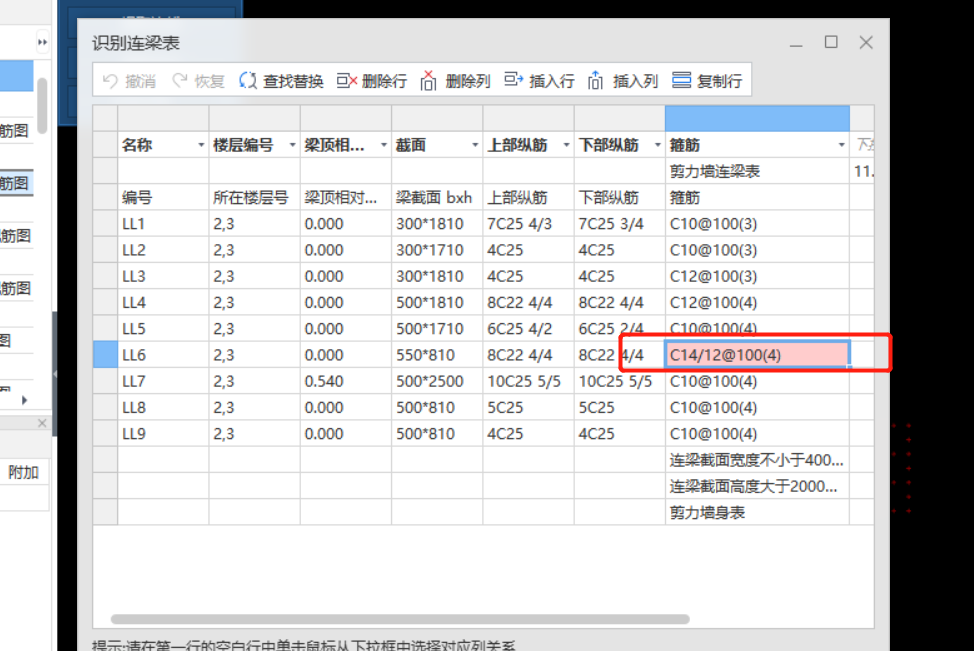Click insert row (插入行) icon

(x=514, y=80)
